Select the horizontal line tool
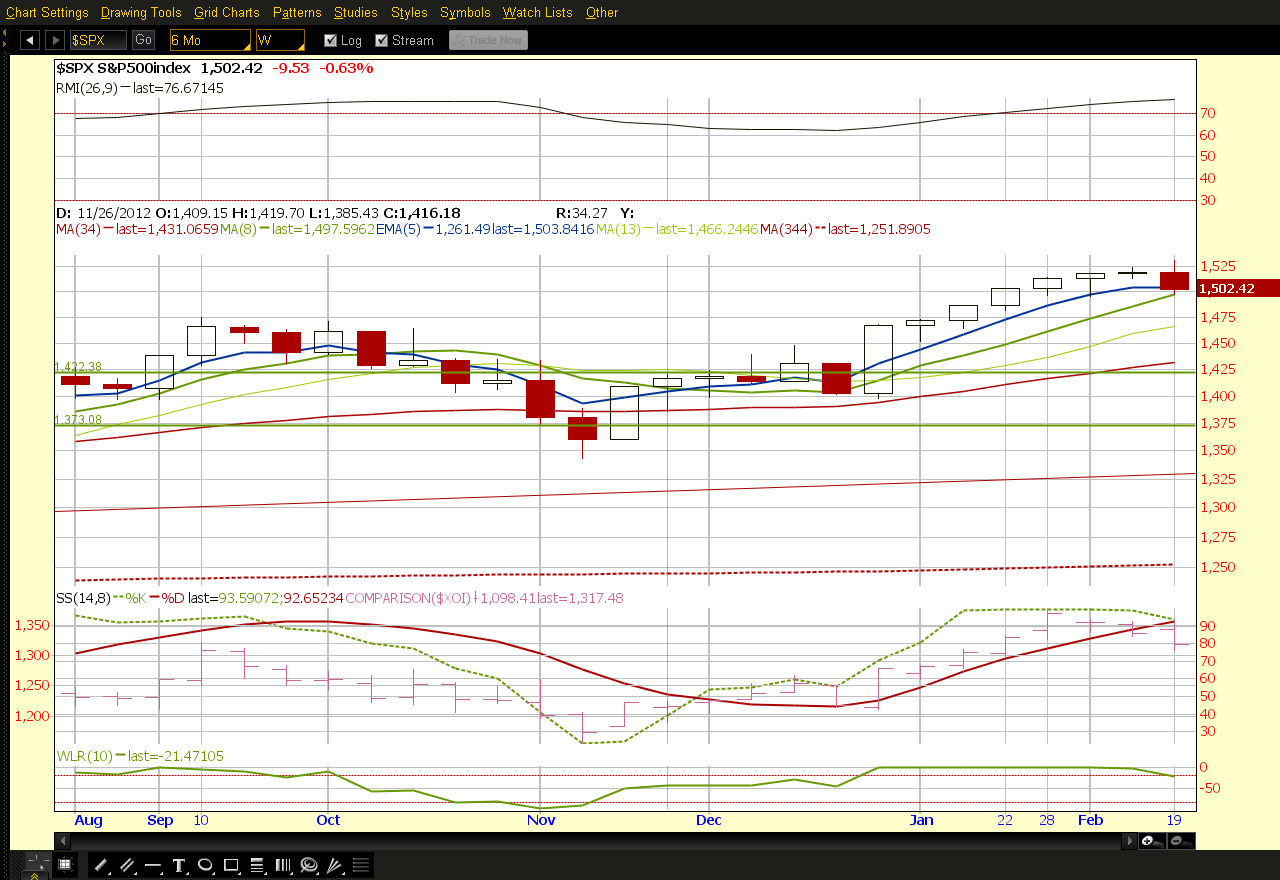This screenshot has height=880, width=1280. coord(153,865)
